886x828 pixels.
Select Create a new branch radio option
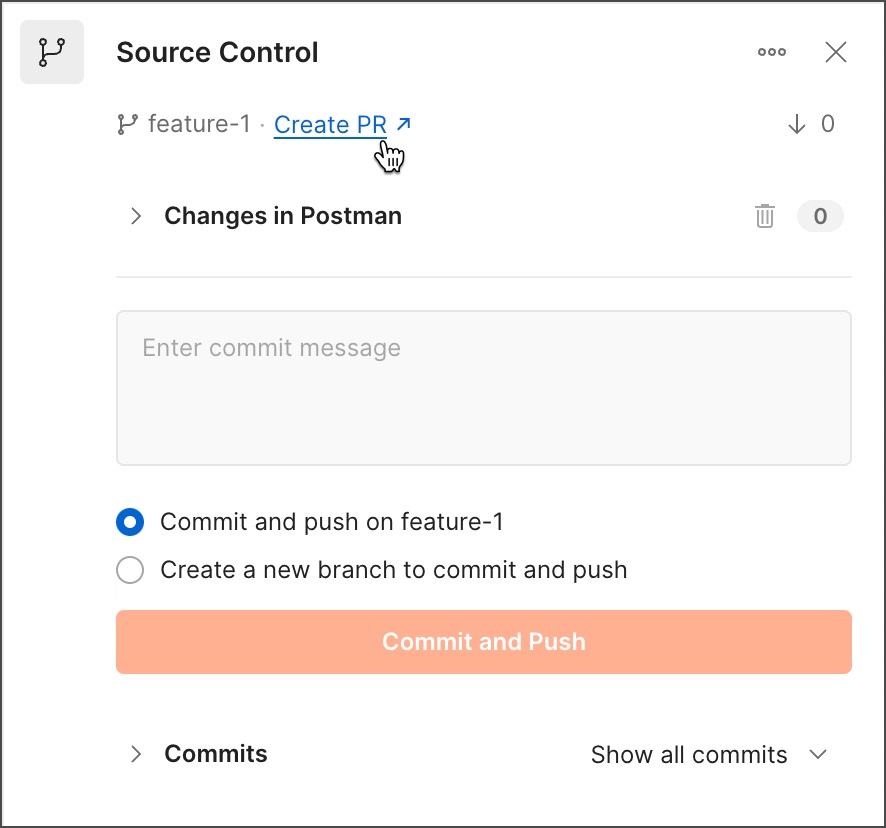[x=130, y=570]
